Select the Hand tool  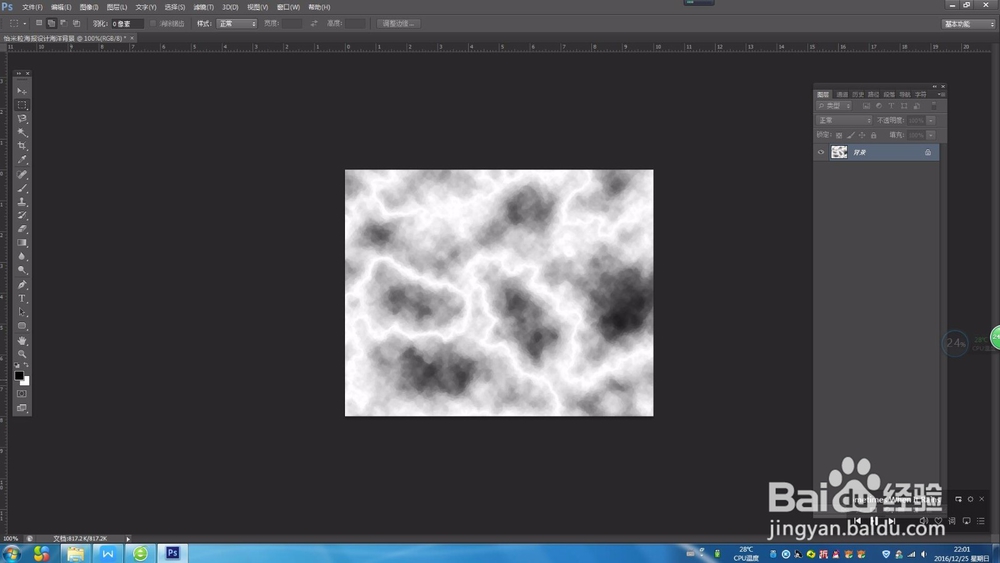click(22, 340)
